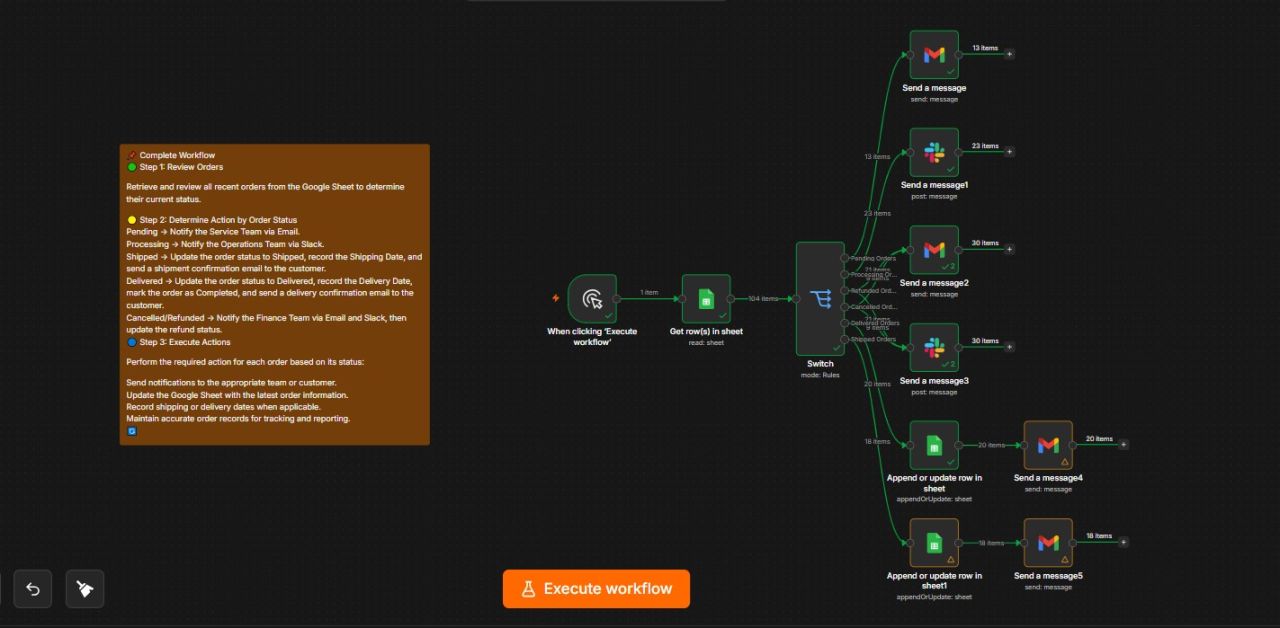Select the manual trigger node with cursor icon
The height and width of the screenshot is (628, 1280).
(592, 299)
